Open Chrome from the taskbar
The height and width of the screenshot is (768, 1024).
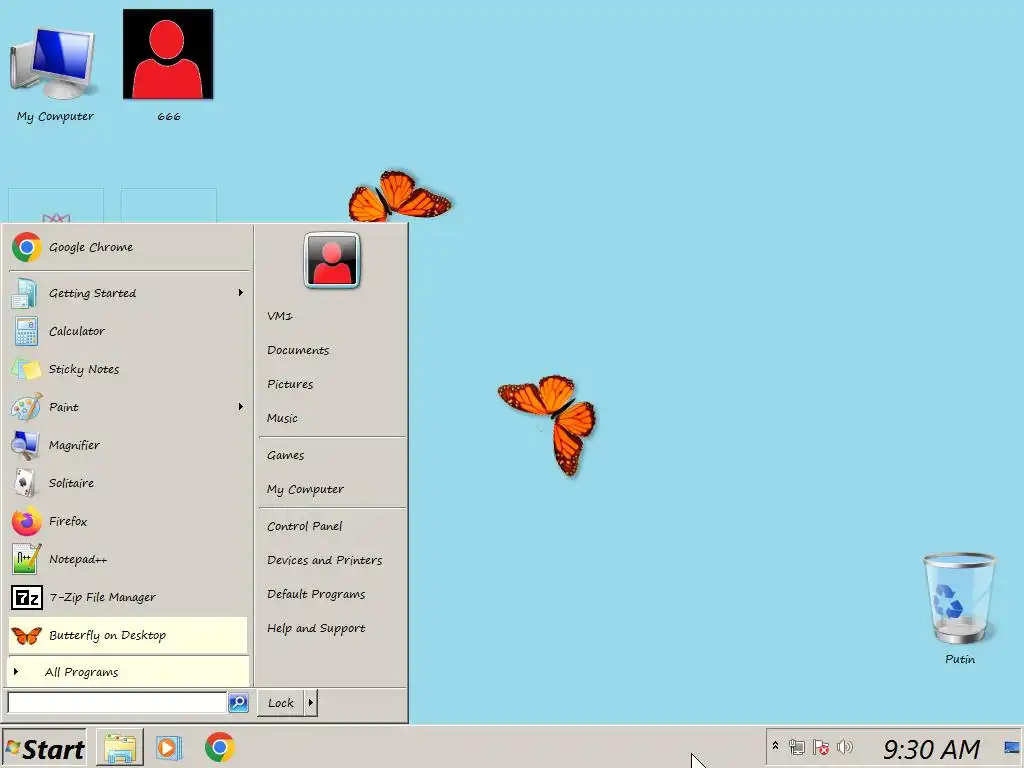pos(219,748)
